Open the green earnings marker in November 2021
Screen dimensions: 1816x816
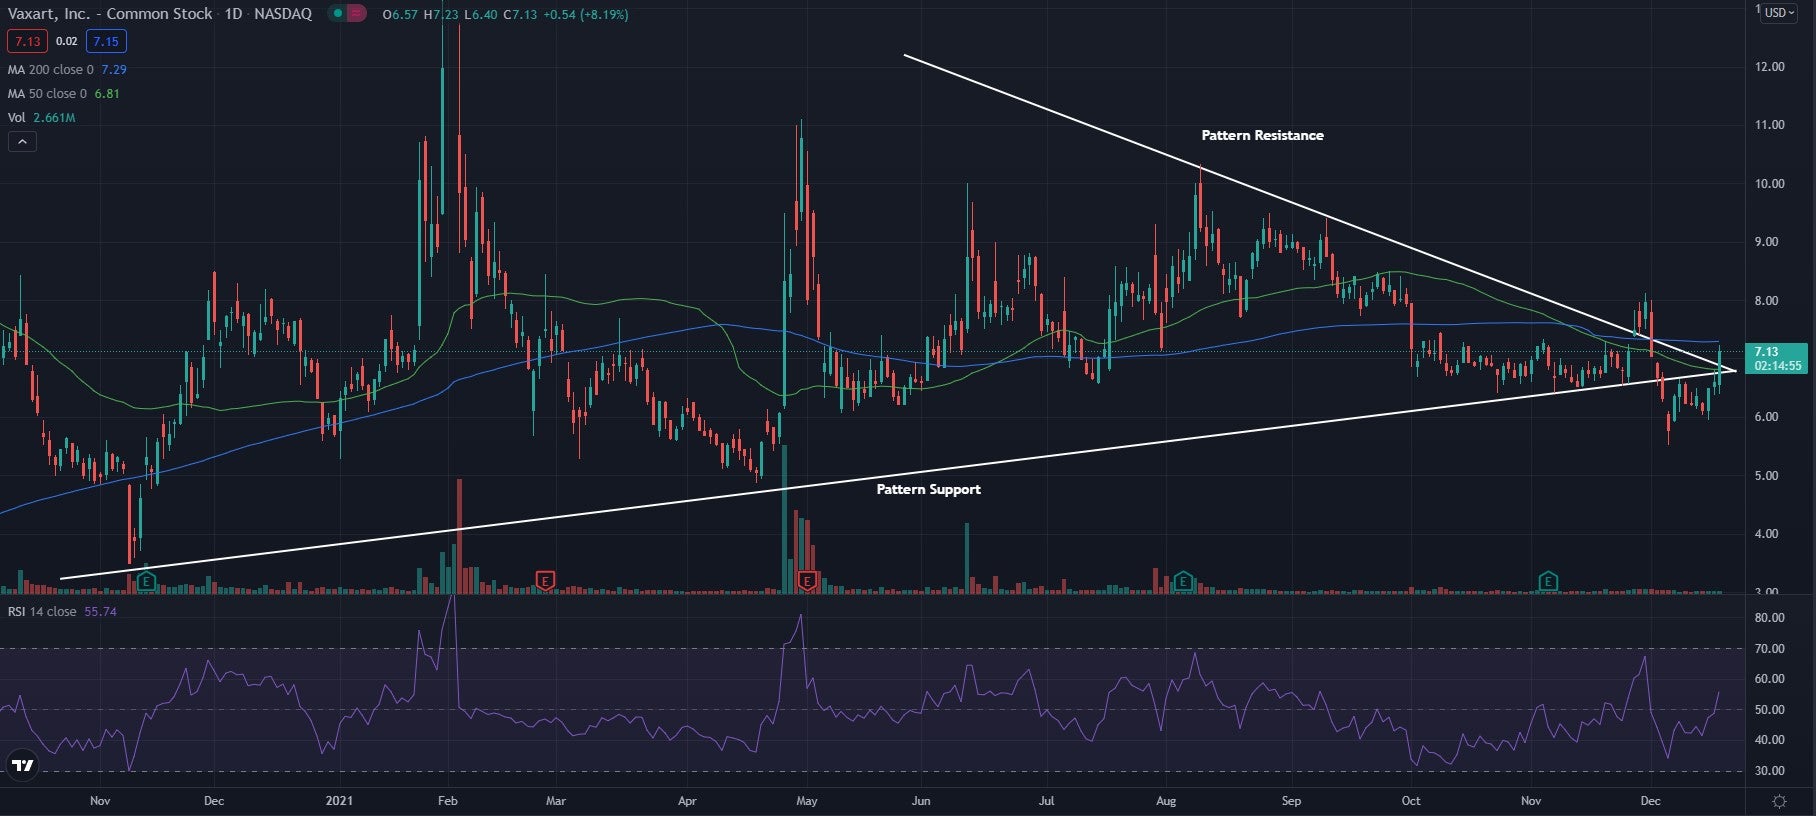coord(1548,580)
